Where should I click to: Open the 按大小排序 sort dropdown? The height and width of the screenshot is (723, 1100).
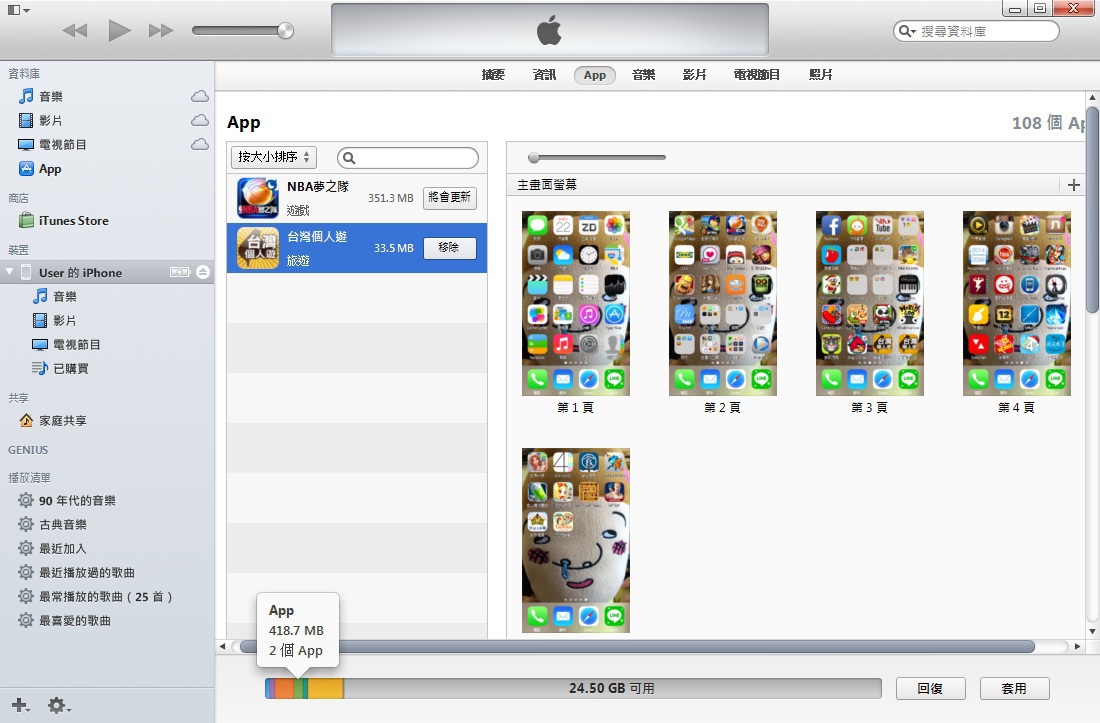tap(274, 157)
